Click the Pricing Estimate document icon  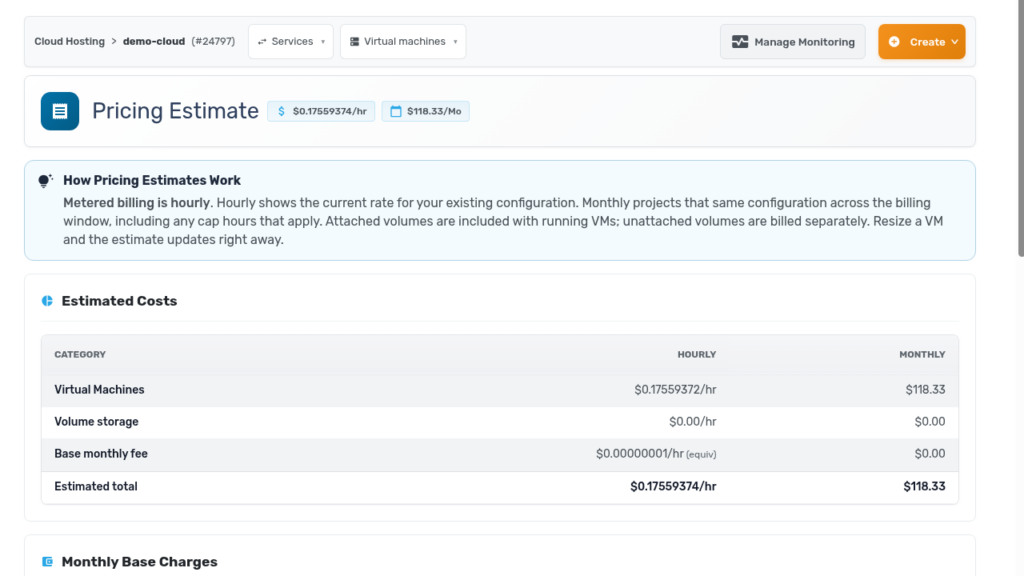(x=60, y=111)
